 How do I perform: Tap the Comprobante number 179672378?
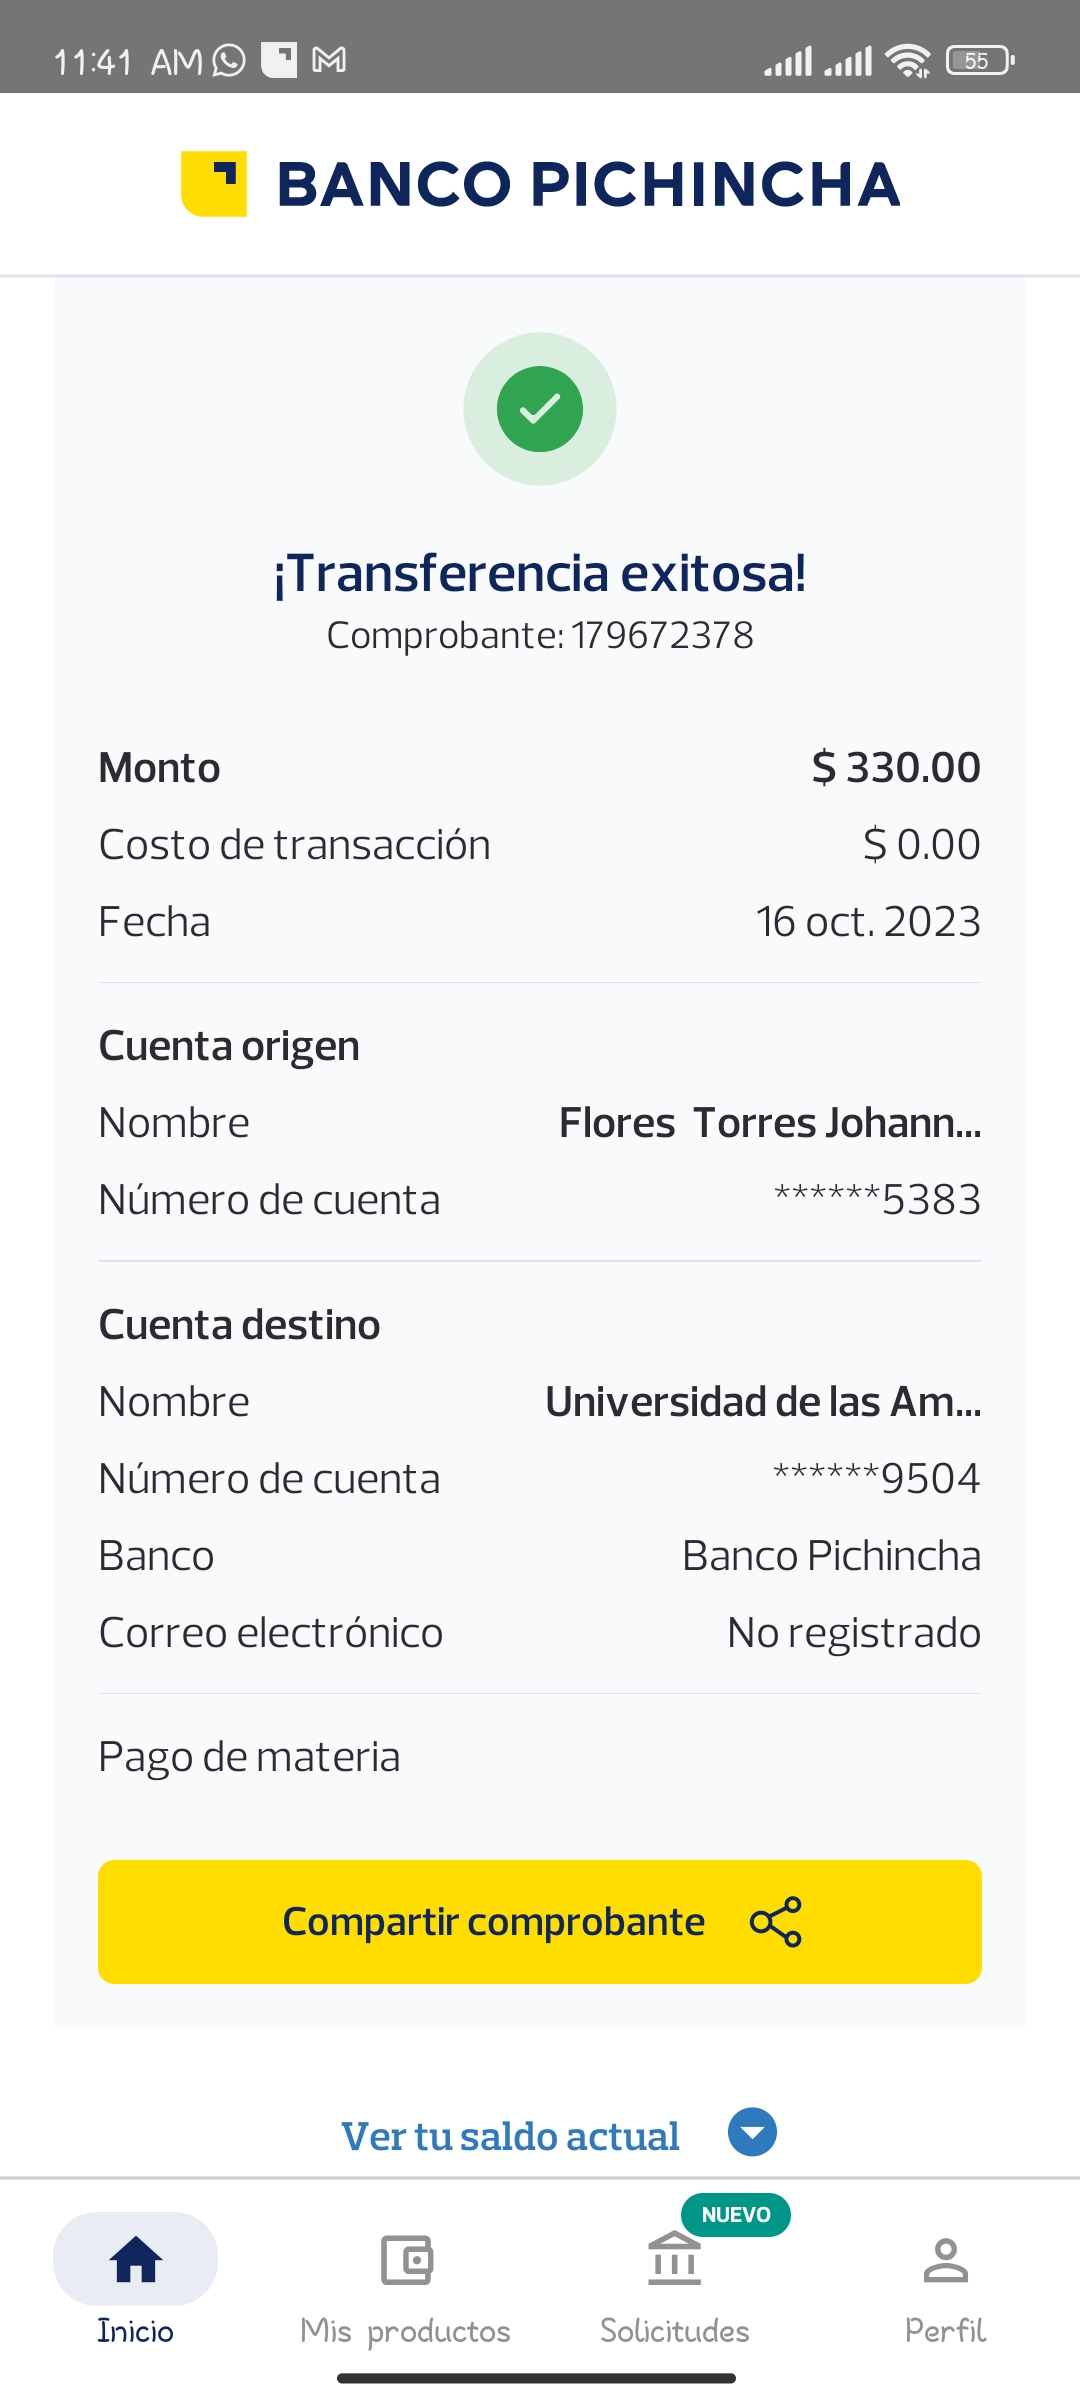662,635
